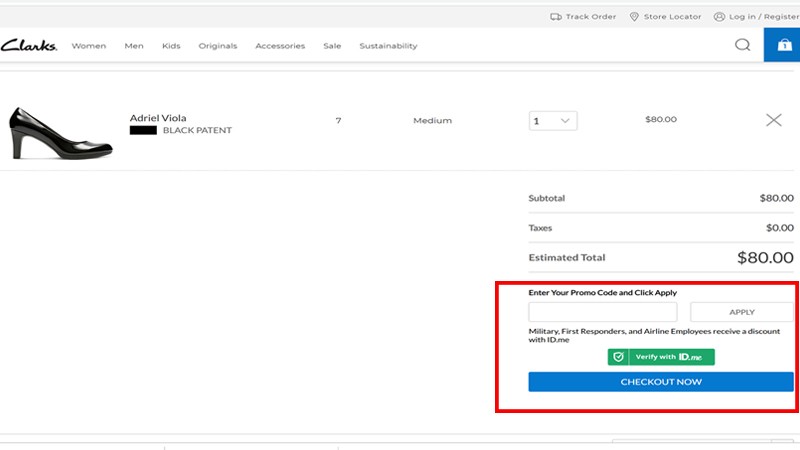
Task: Go to the Originals section
Action: [218, 46]
